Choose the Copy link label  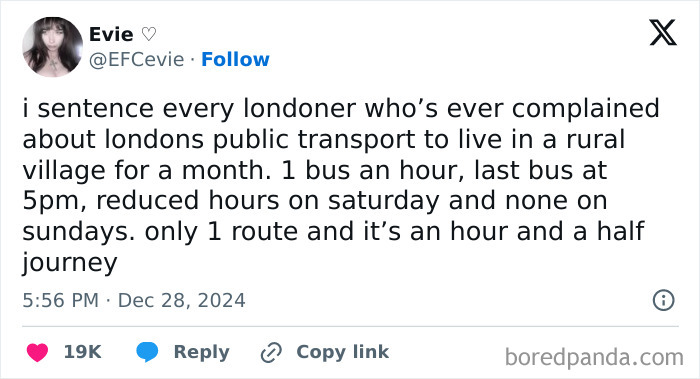[342, 352]
